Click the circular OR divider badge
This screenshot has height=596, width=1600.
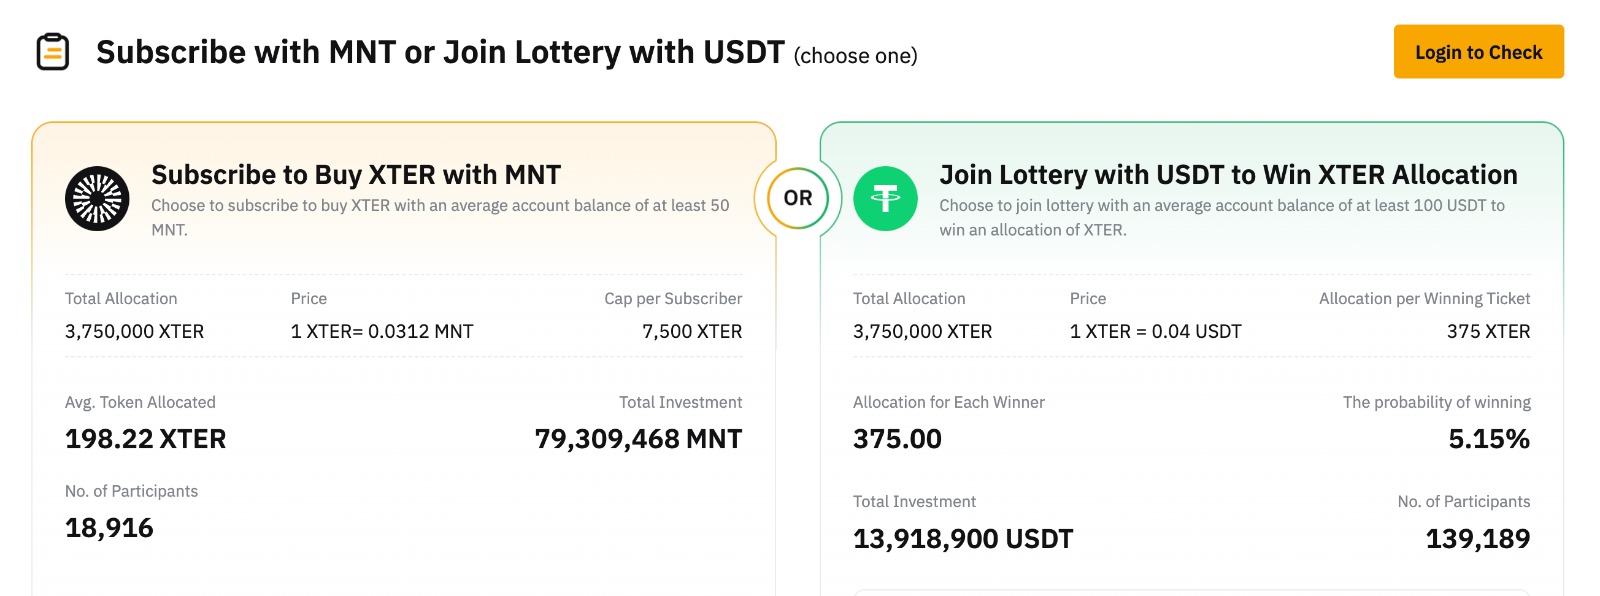coord(798,198)
